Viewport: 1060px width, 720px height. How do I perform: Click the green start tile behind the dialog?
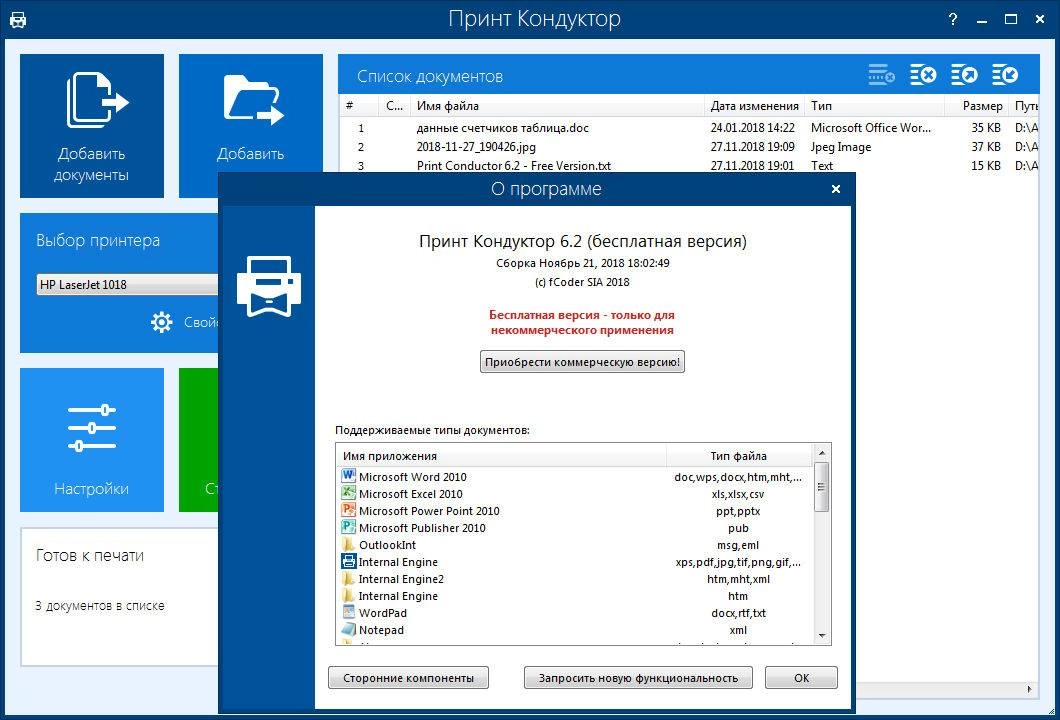coord(198,439)
